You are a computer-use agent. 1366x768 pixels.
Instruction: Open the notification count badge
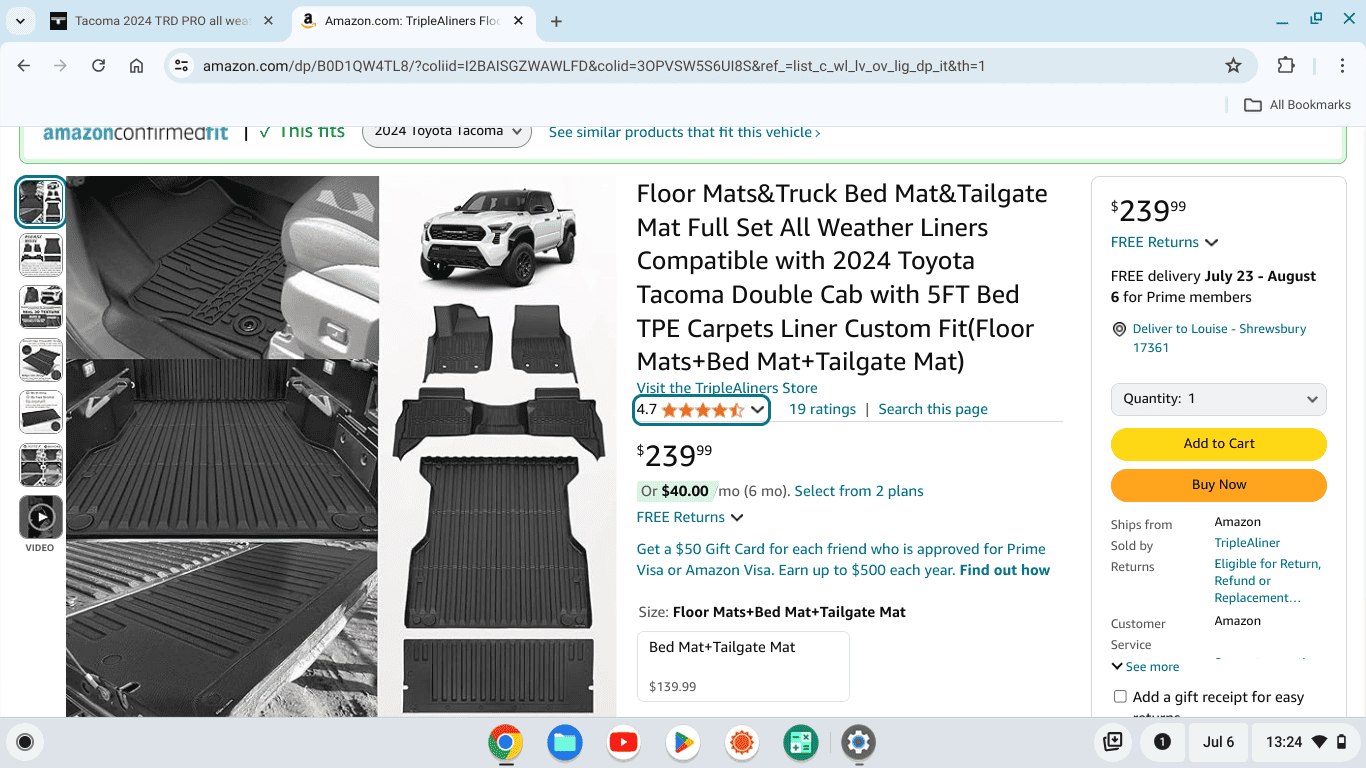click(x=1162, y=742)
